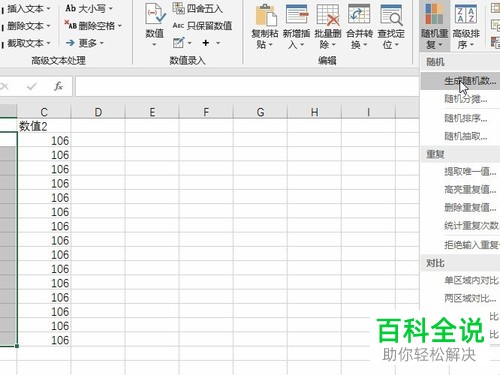Choose 随机排序... from the menu
Screen dimensions: 500x375
click(x=460, y=118)
